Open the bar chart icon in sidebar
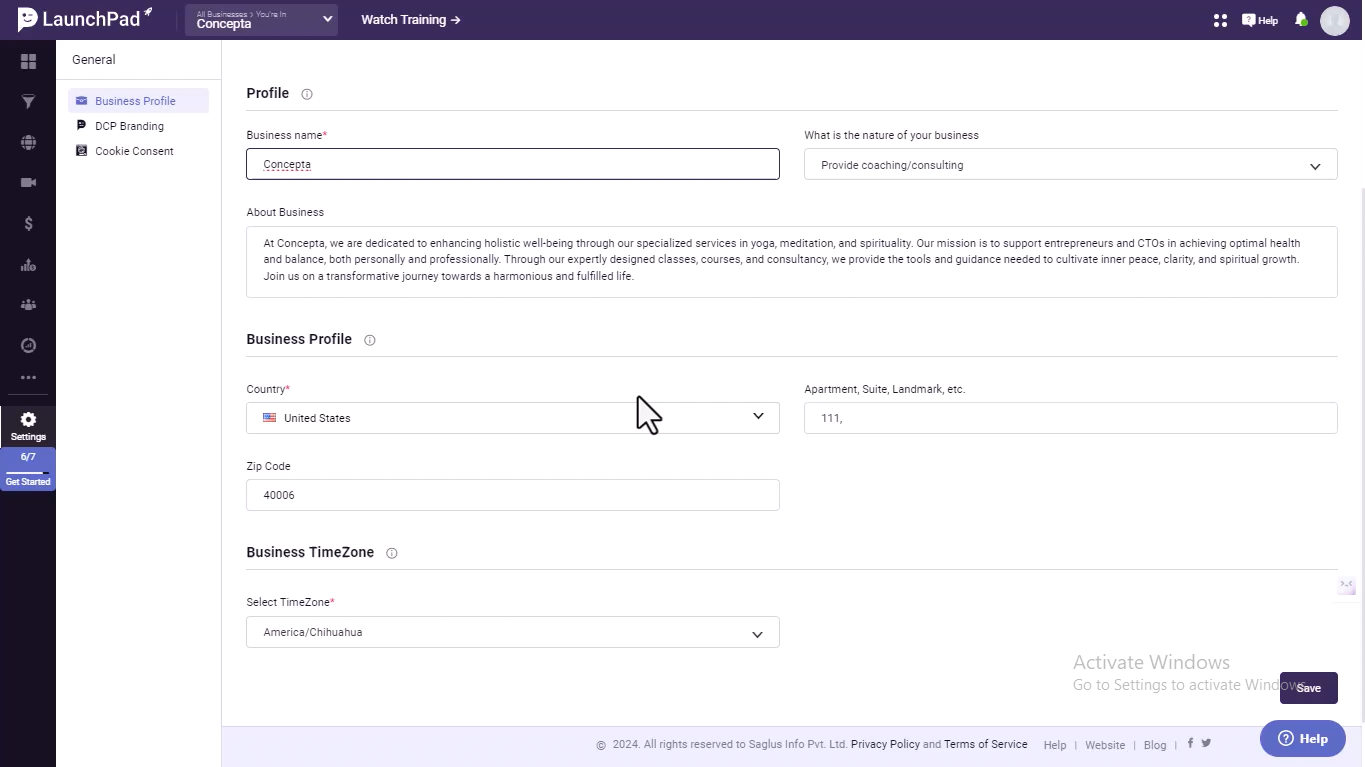This screenshot has width=1365, height=767. point(28,265)
